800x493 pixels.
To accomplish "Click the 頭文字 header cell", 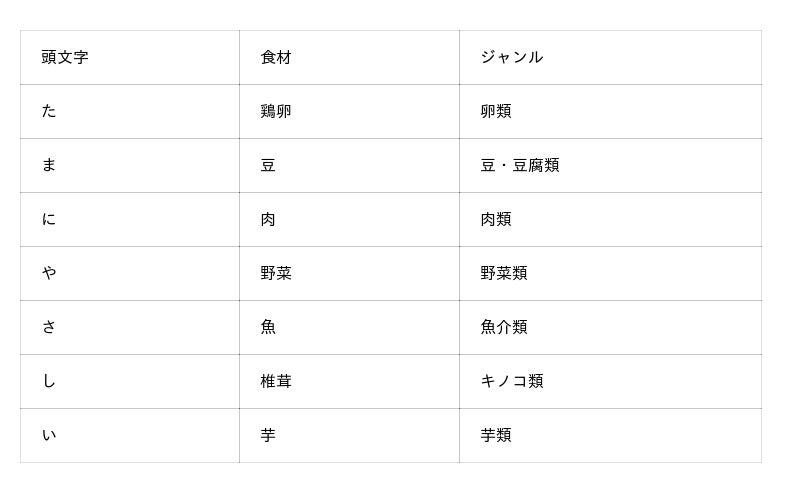I will tap(130, 57).
